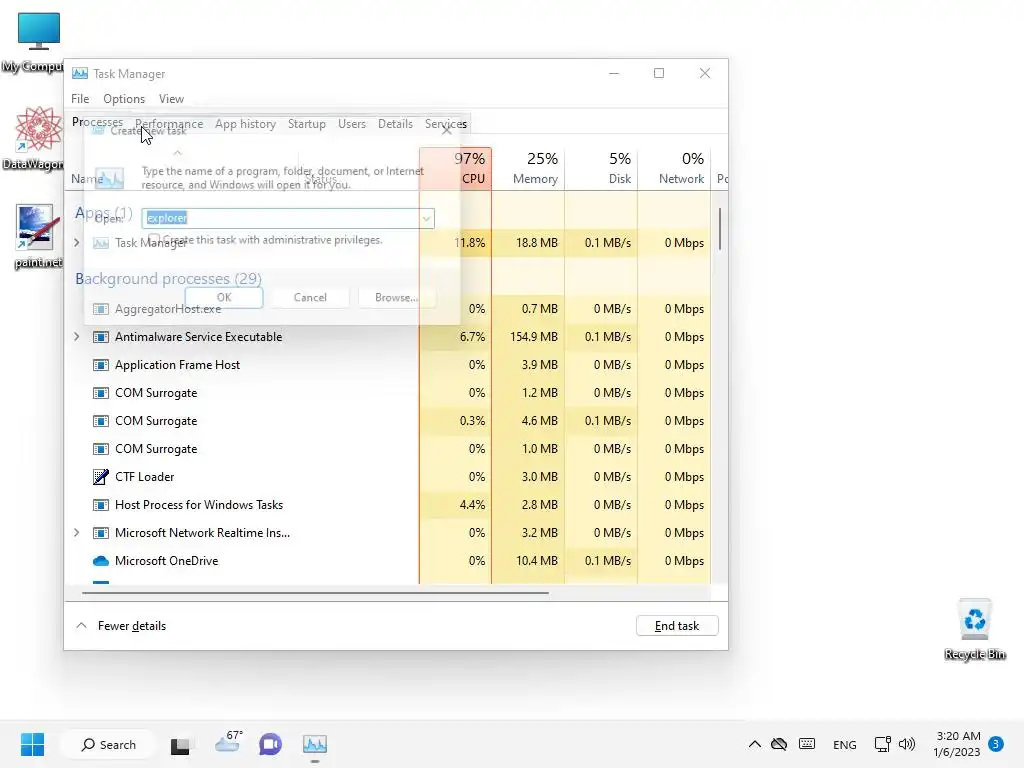
Task: Open the Create new task combo dropdown
Action: (426, 218)
